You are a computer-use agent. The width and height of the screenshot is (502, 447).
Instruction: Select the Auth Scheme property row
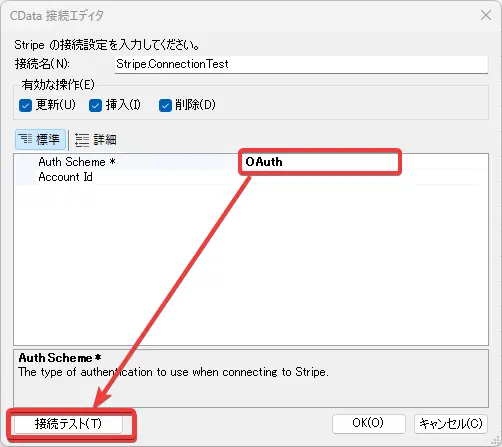(251, 162)
